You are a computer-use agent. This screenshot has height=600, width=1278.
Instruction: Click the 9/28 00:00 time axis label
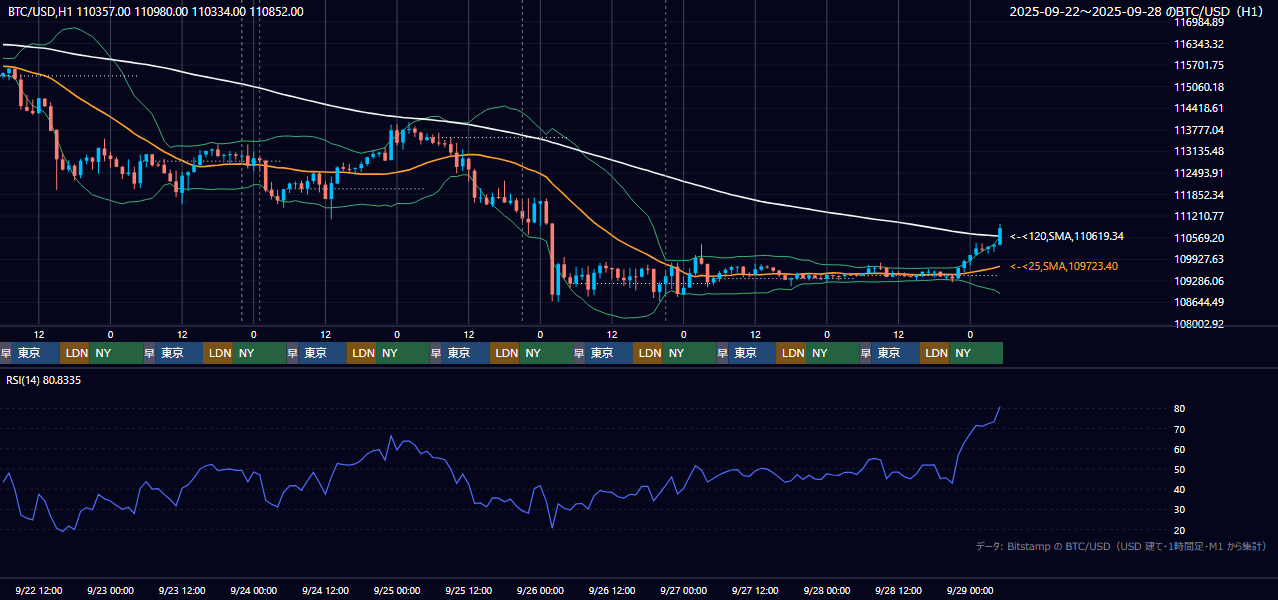(827, 591)
